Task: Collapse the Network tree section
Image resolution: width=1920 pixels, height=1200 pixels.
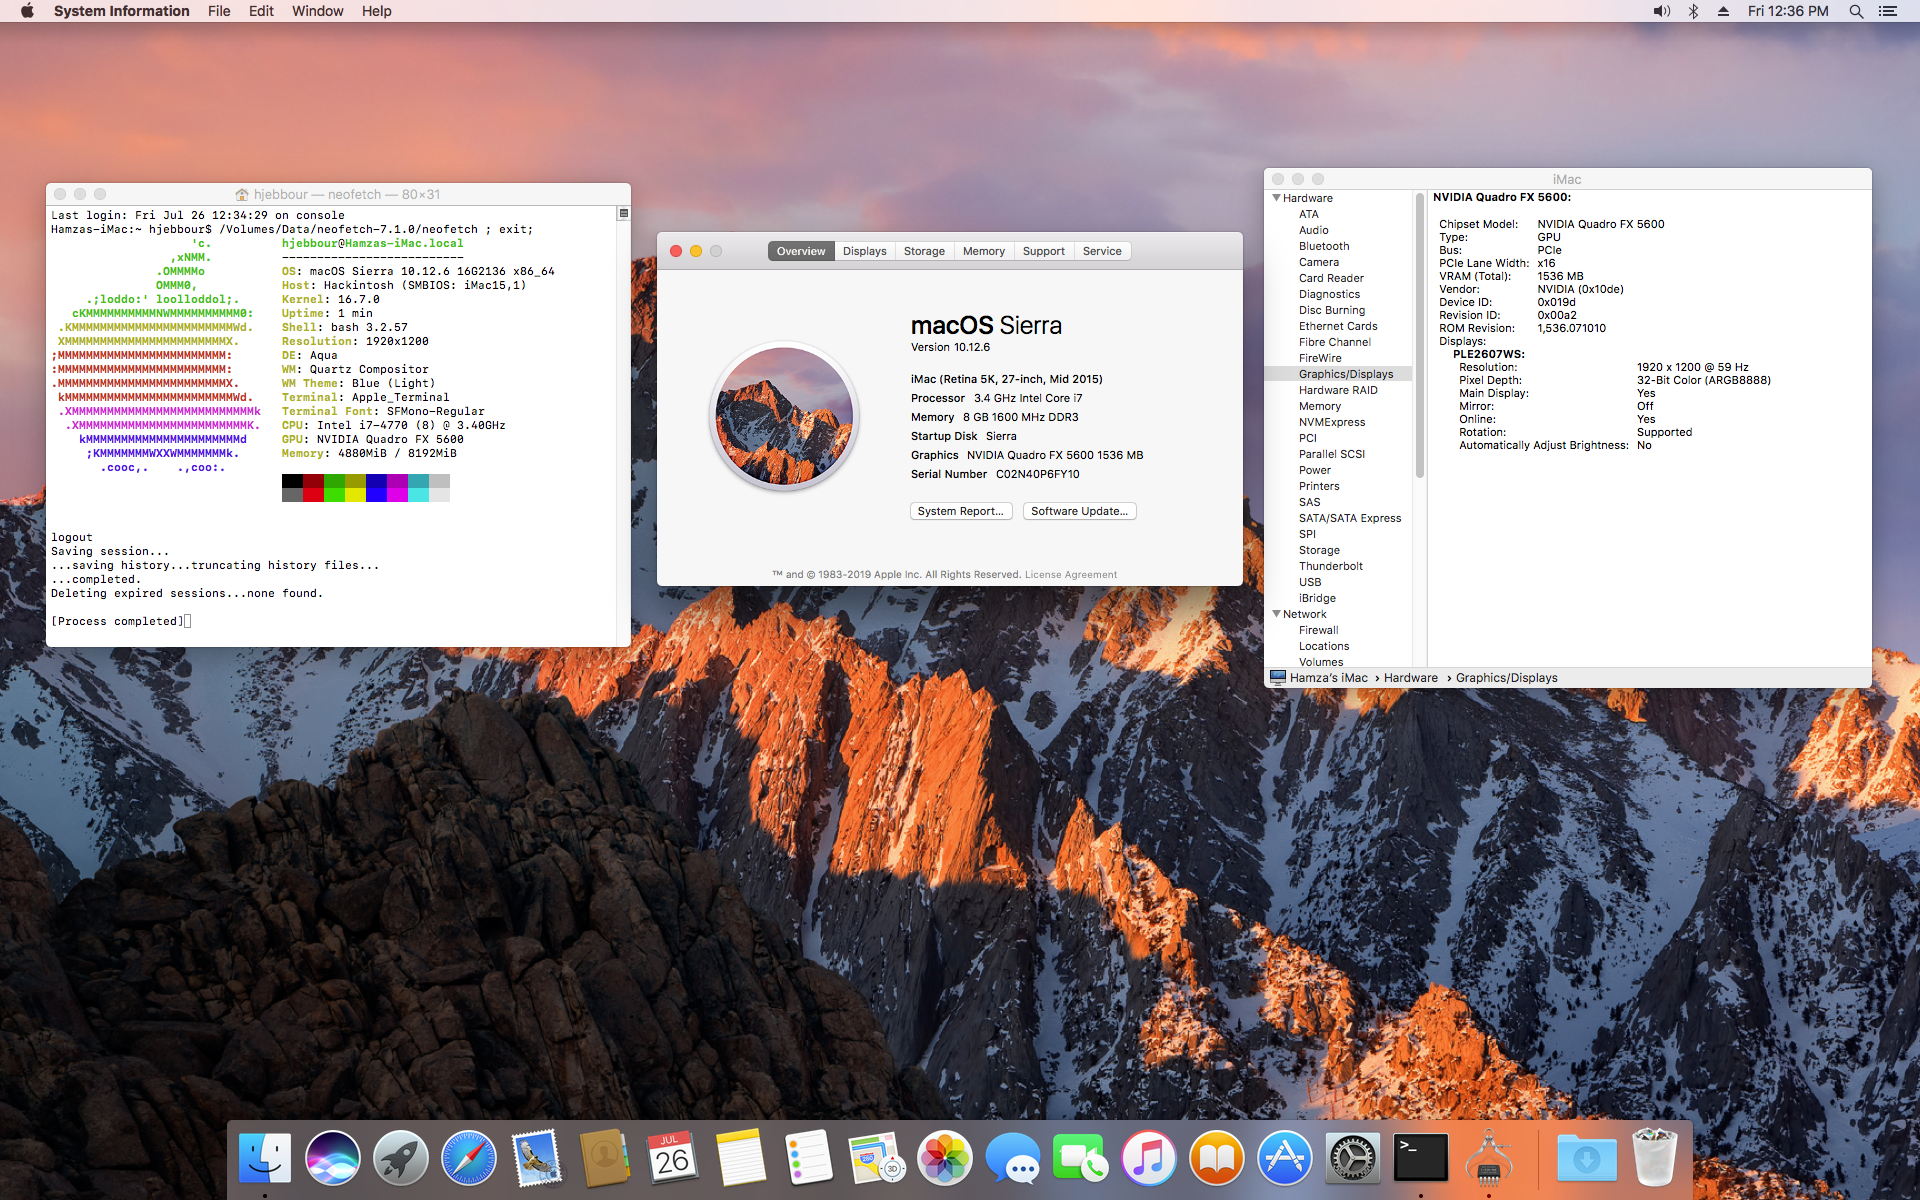Action: [1277, 614]
